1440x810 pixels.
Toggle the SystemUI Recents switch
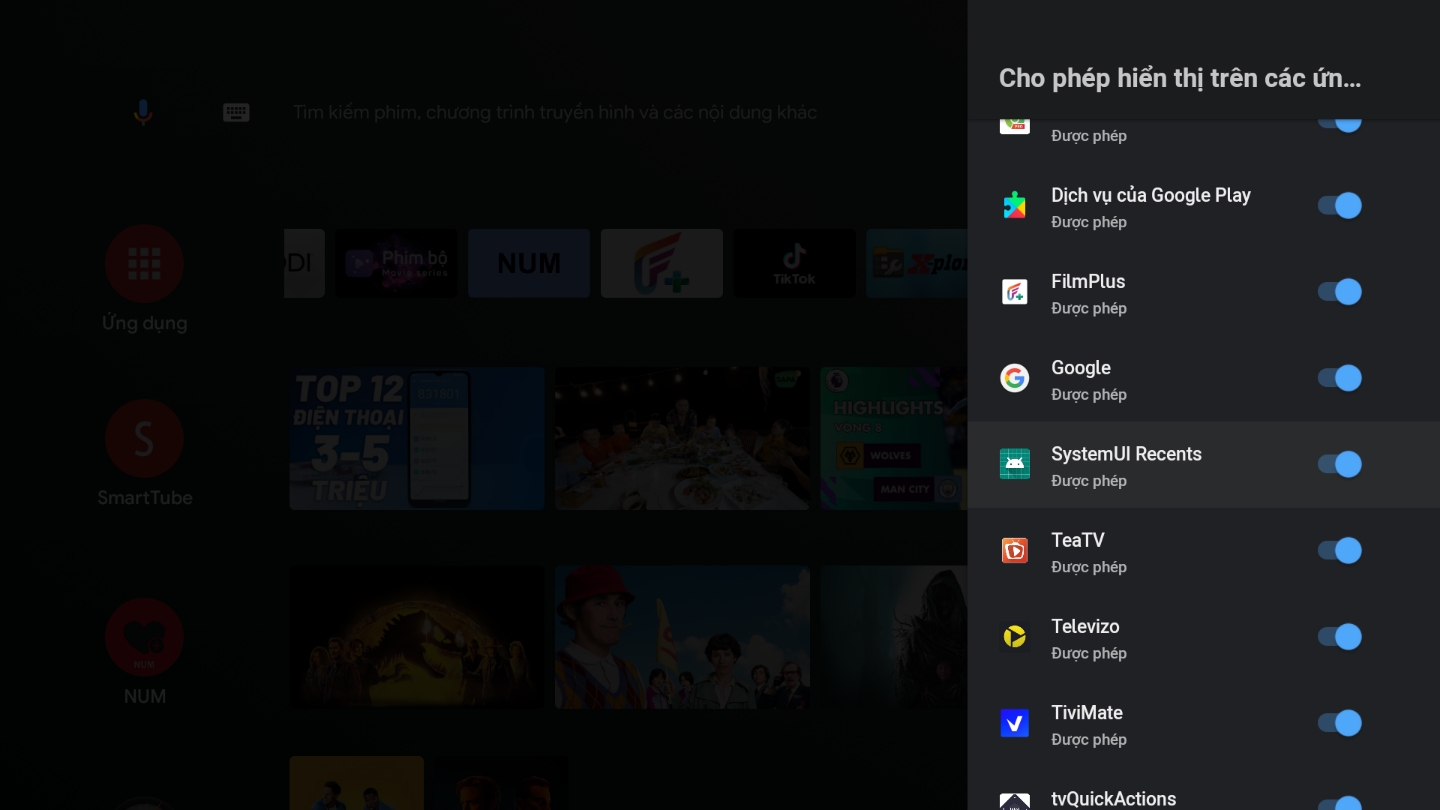coord(1340,464)
